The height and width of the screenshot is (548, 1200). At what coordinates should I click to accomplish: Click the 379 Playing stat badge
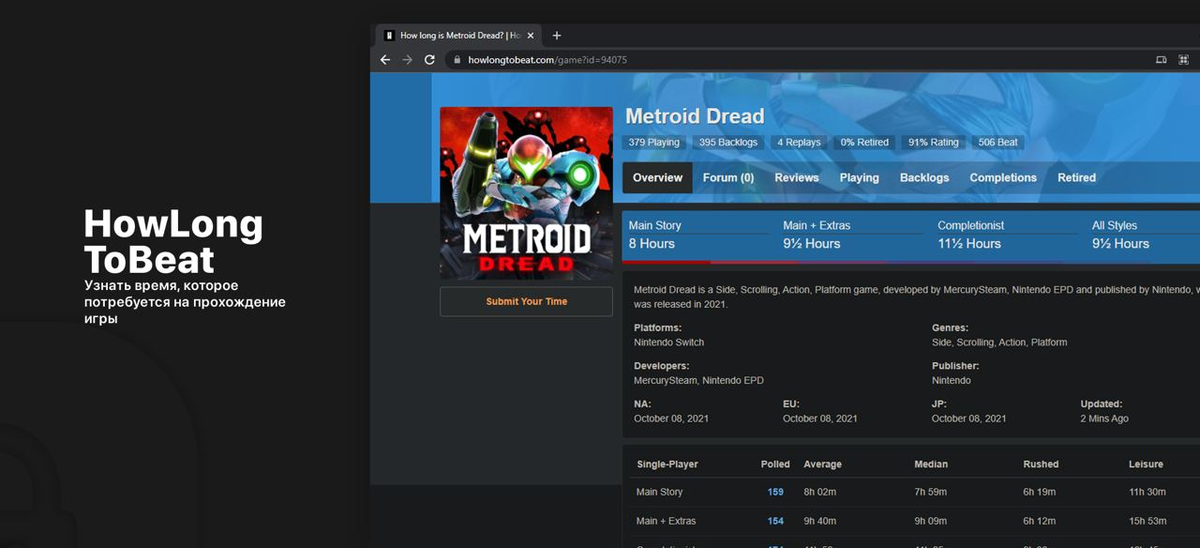(x=654, y=143)
